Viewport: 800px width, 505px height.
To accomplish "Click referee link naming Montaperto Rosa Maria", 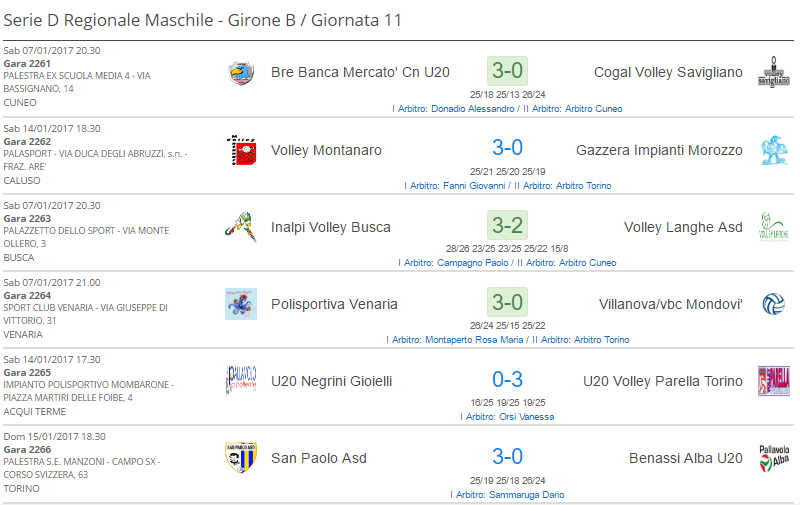I will pyautogui.click(x=508, y=340).
